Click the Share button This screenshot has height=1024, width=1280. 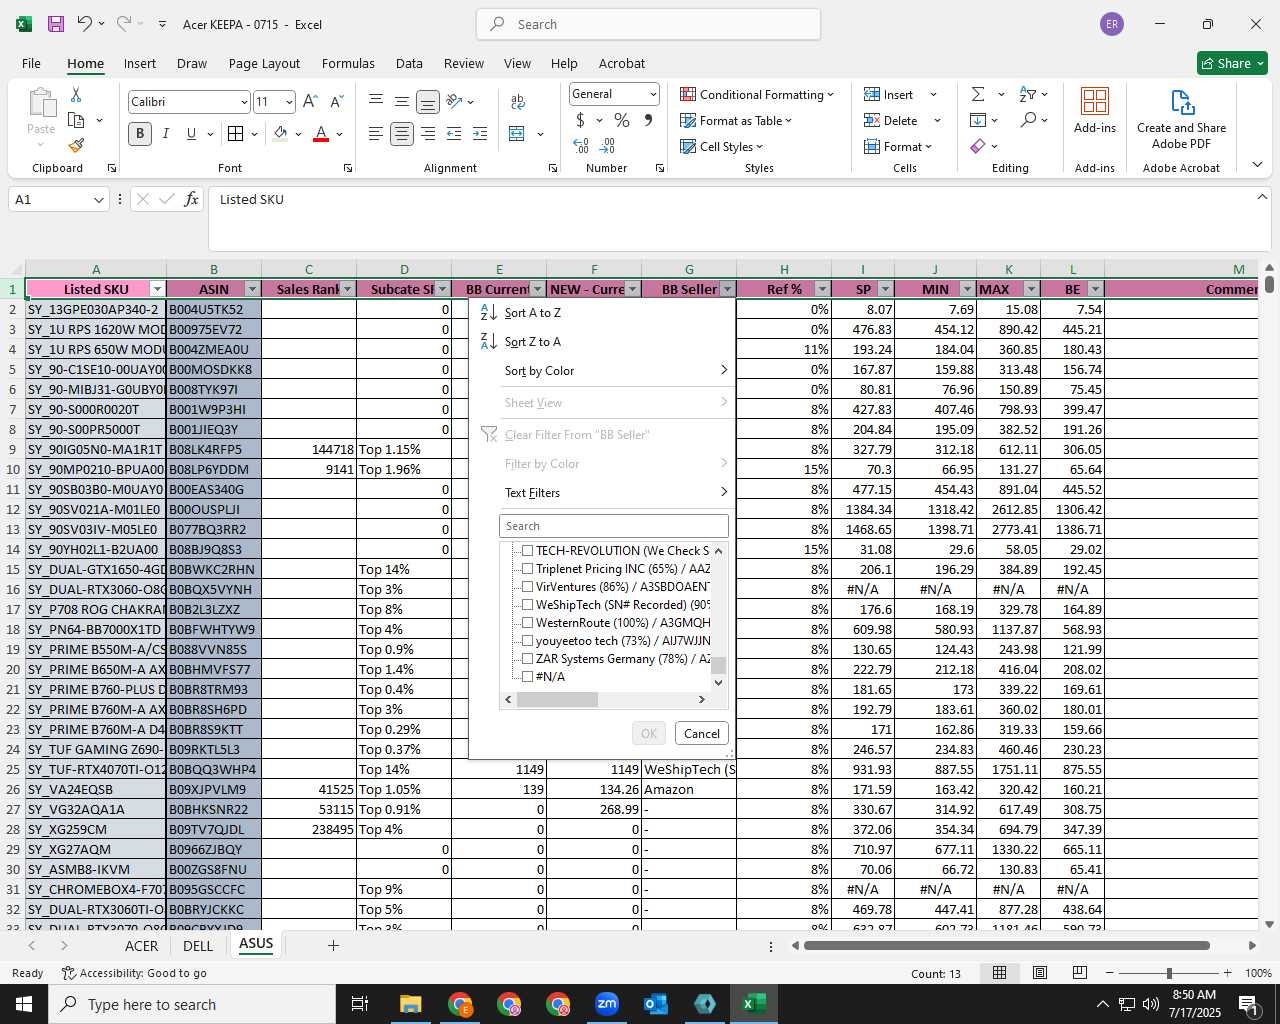click(1233, 63)
